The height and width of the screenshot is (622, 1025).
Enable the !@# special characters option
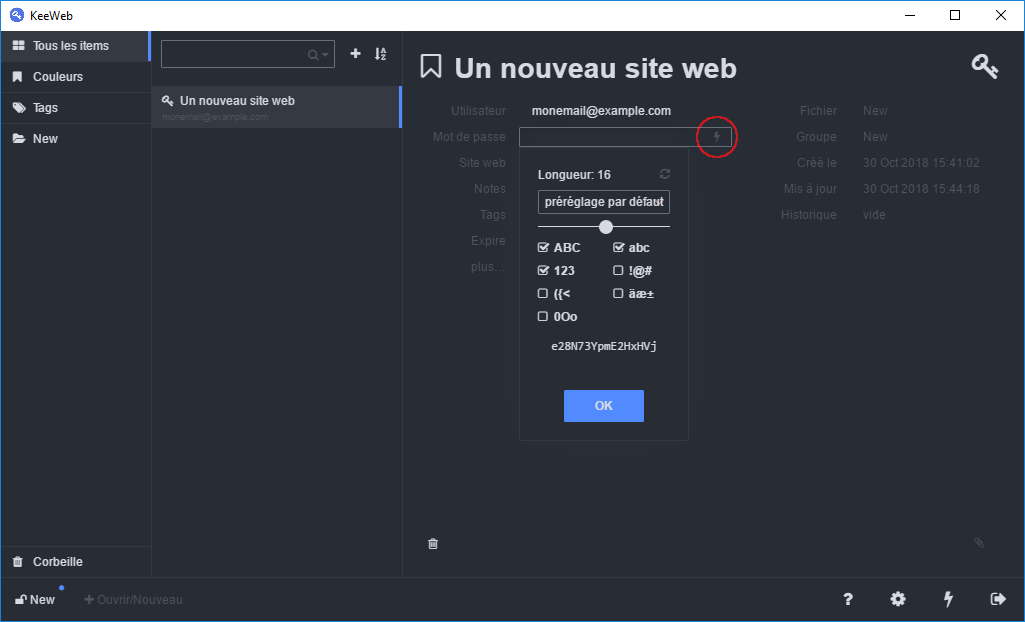coord(617,270)
